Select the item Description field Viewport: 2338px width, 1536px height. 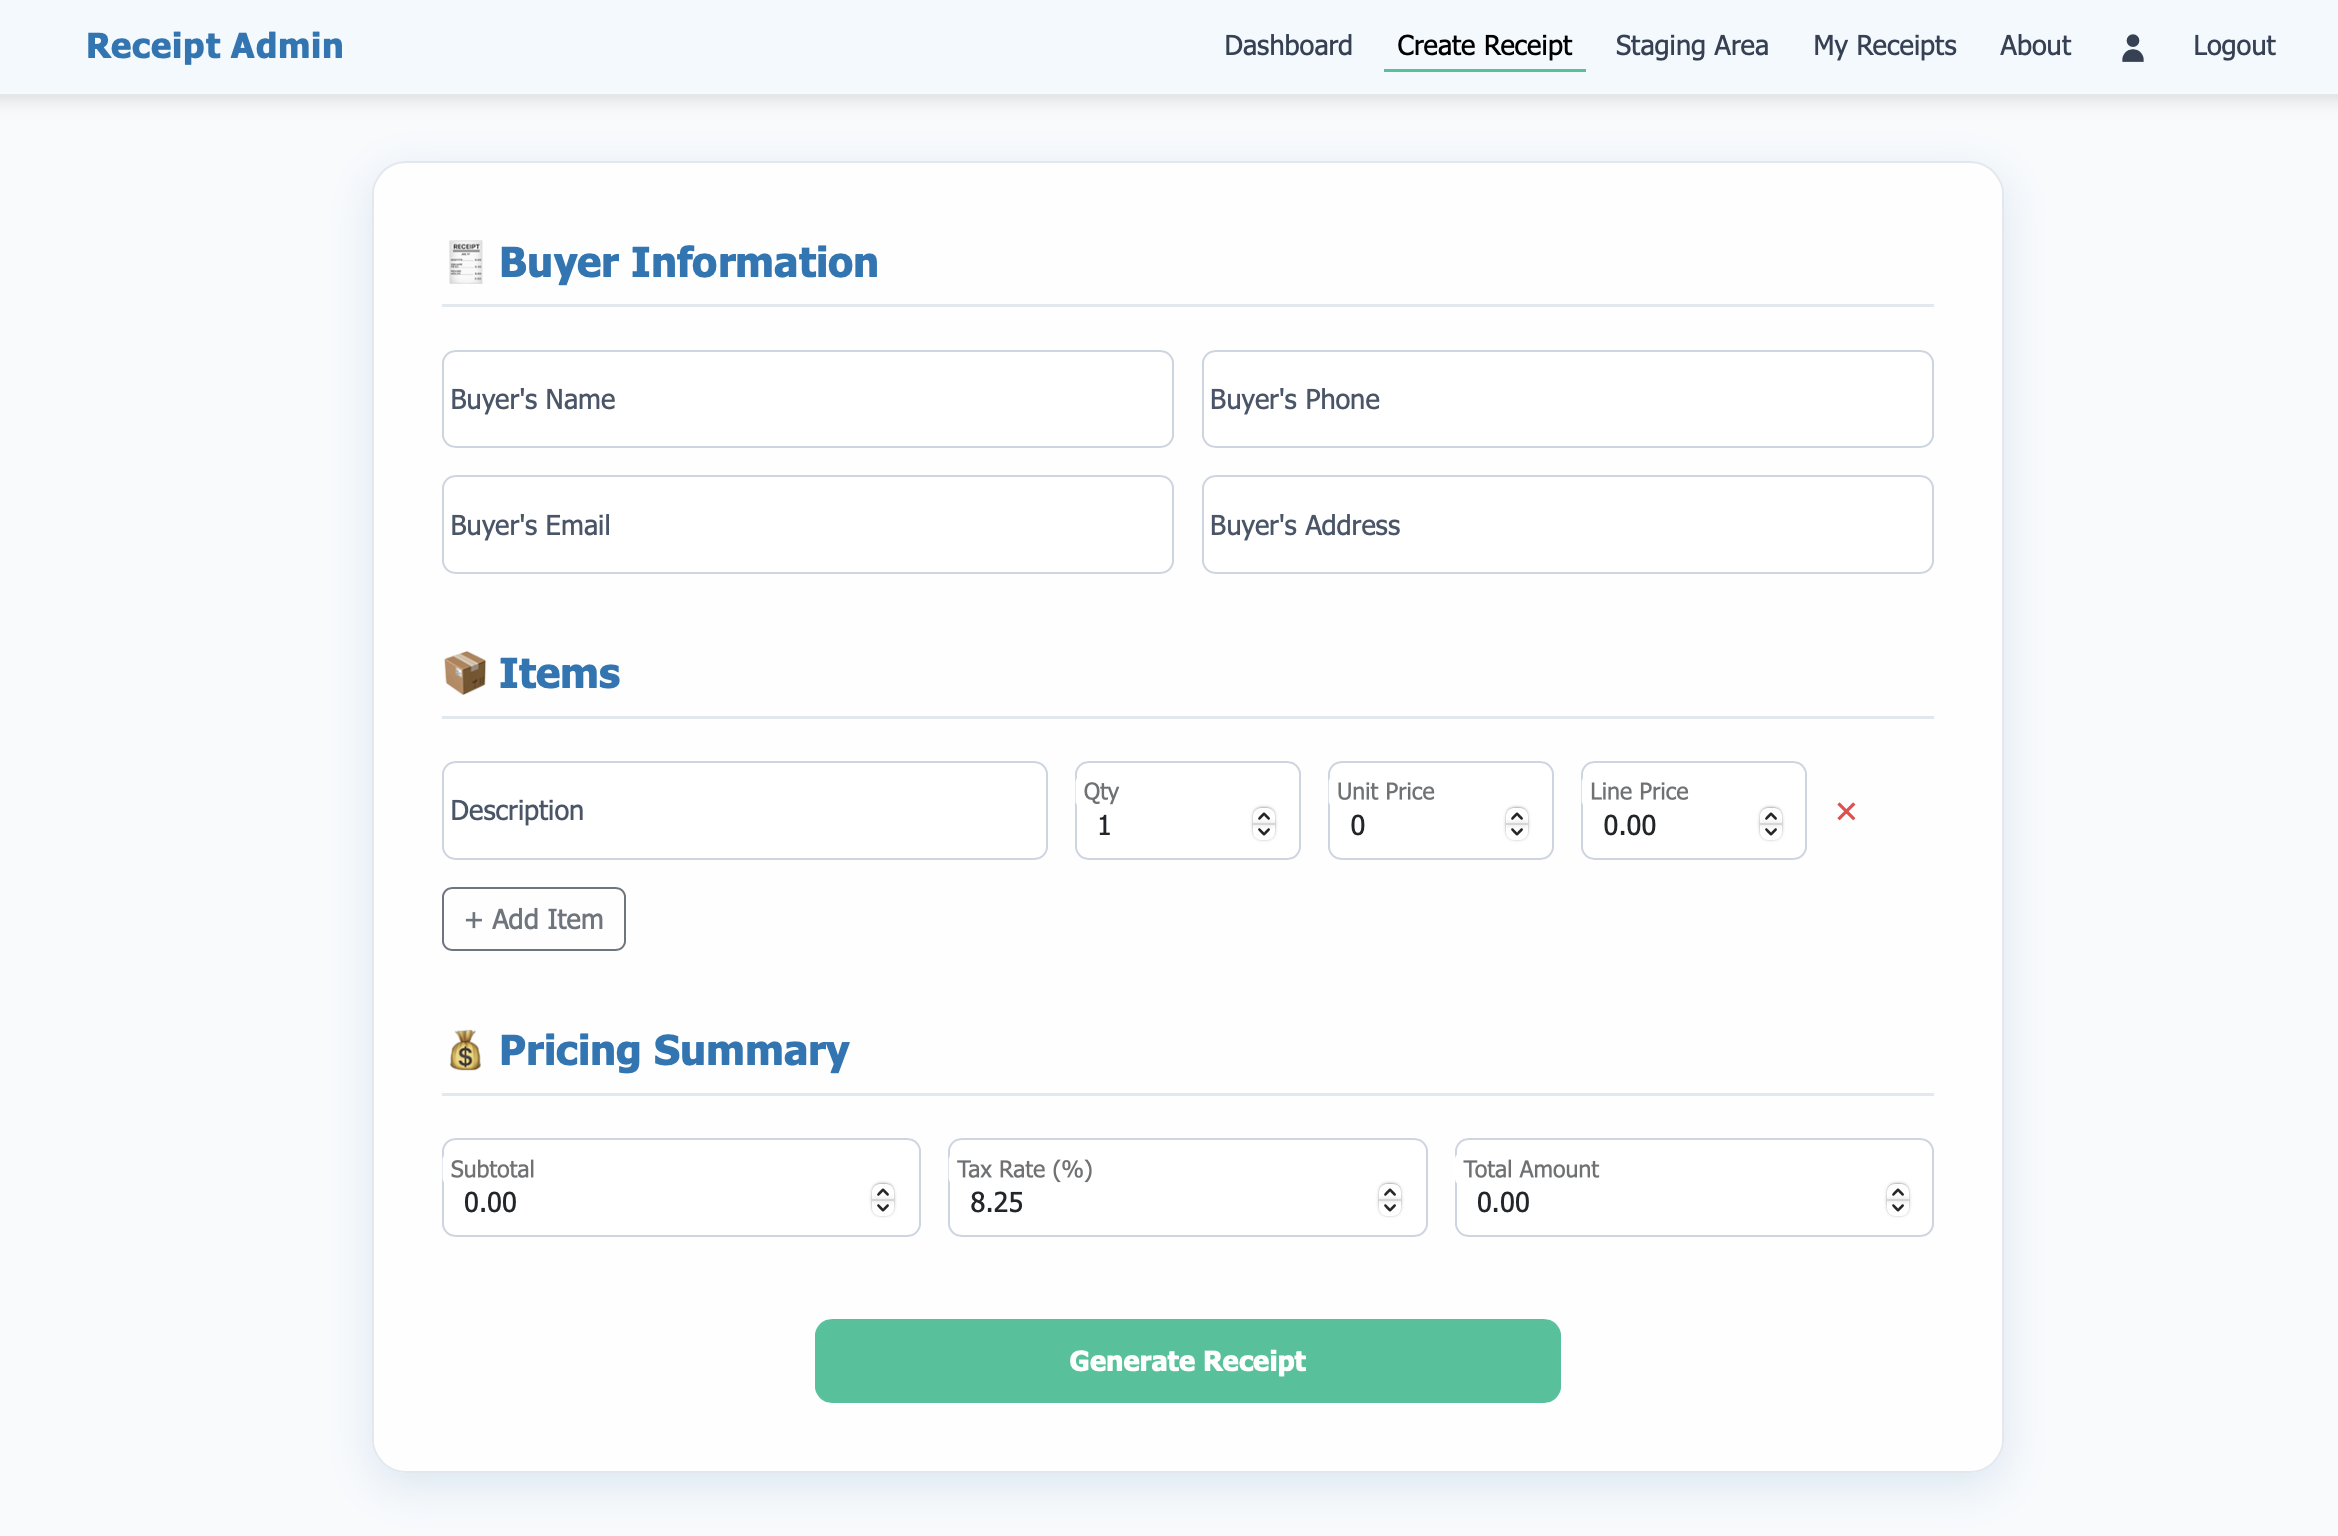click(x=744, y=811)
